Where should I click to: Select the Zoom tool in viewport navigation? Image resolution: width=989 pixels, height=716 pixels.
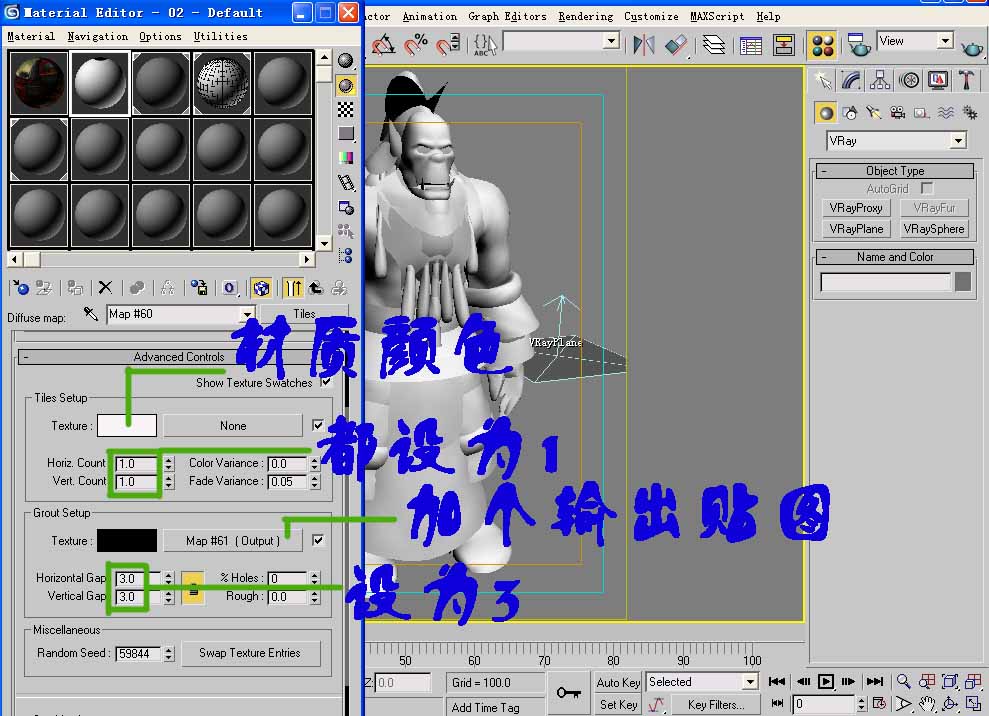click(902, 681)
